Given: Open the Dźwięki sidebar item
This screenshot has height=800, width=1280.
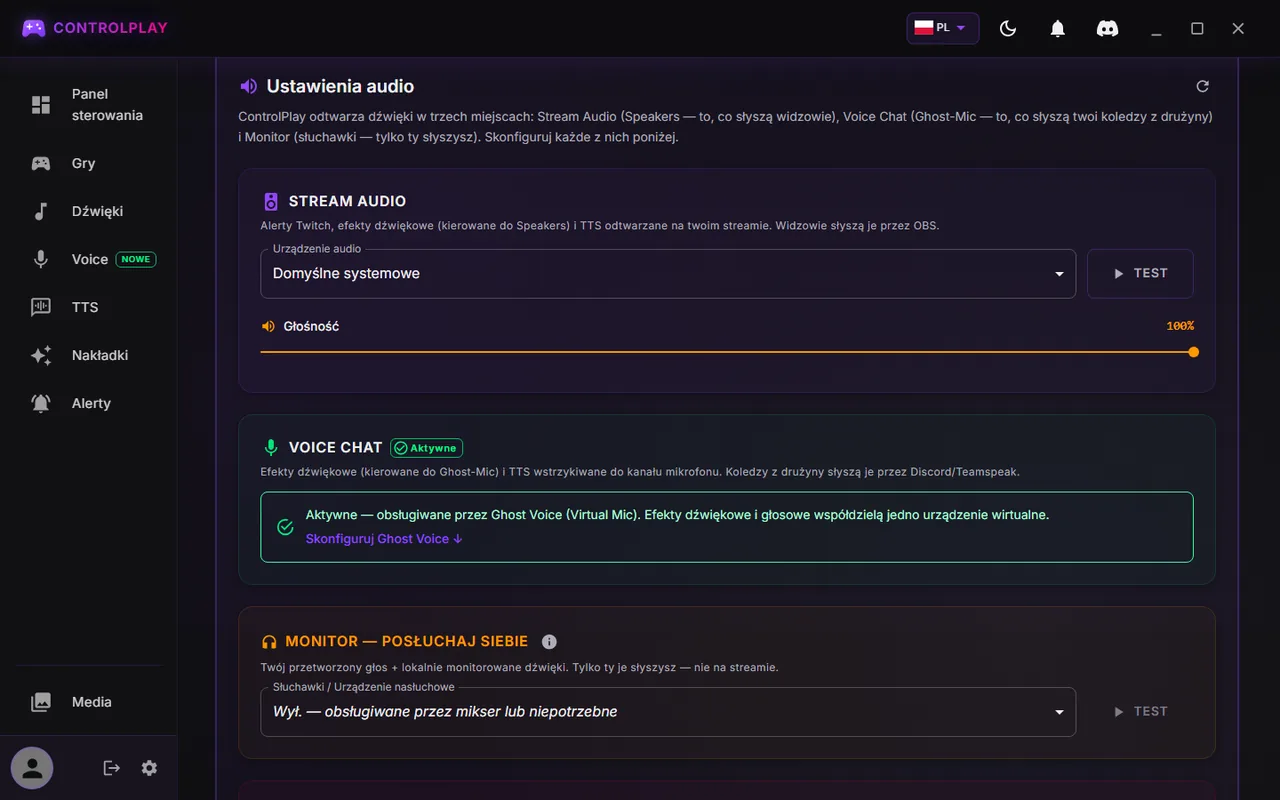Looking at the screenshot, I should tap(89, 211).
